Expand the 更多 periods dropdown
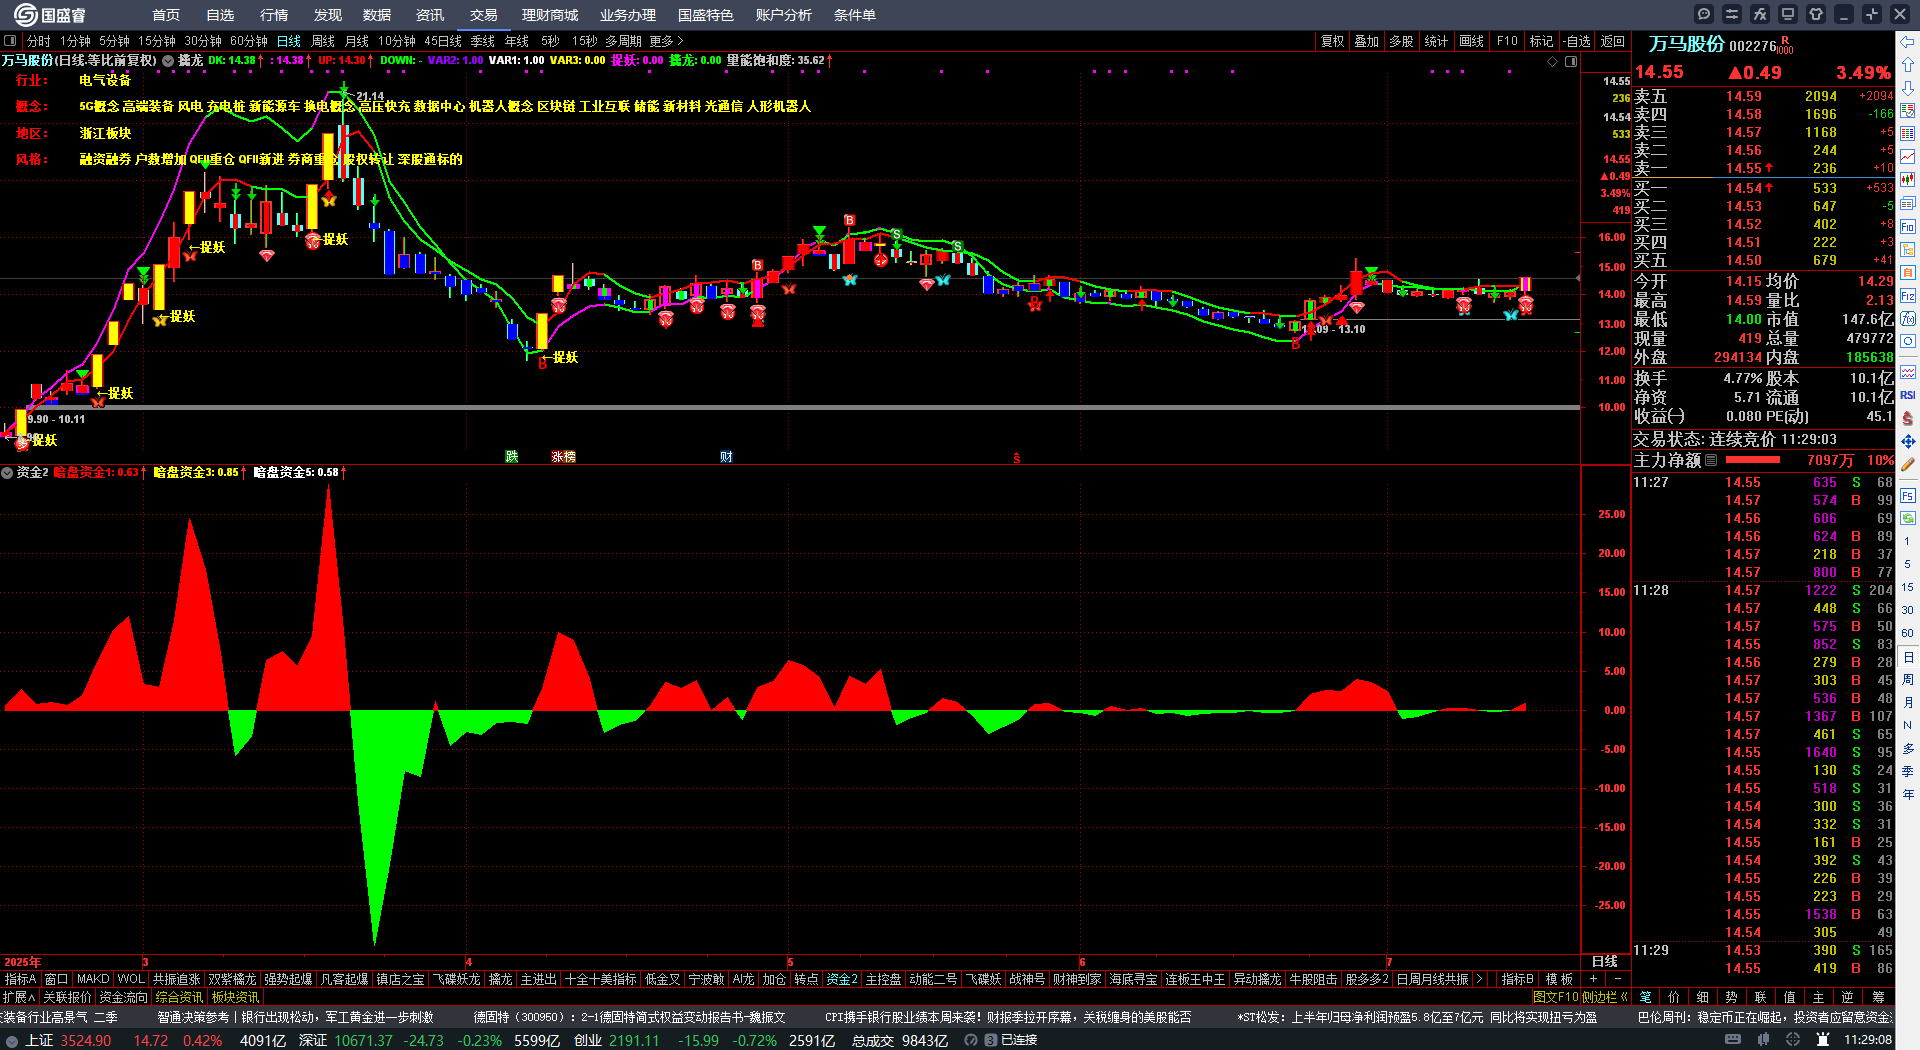The width and height of the screenshot is (1920, 1050). (666, 41)
